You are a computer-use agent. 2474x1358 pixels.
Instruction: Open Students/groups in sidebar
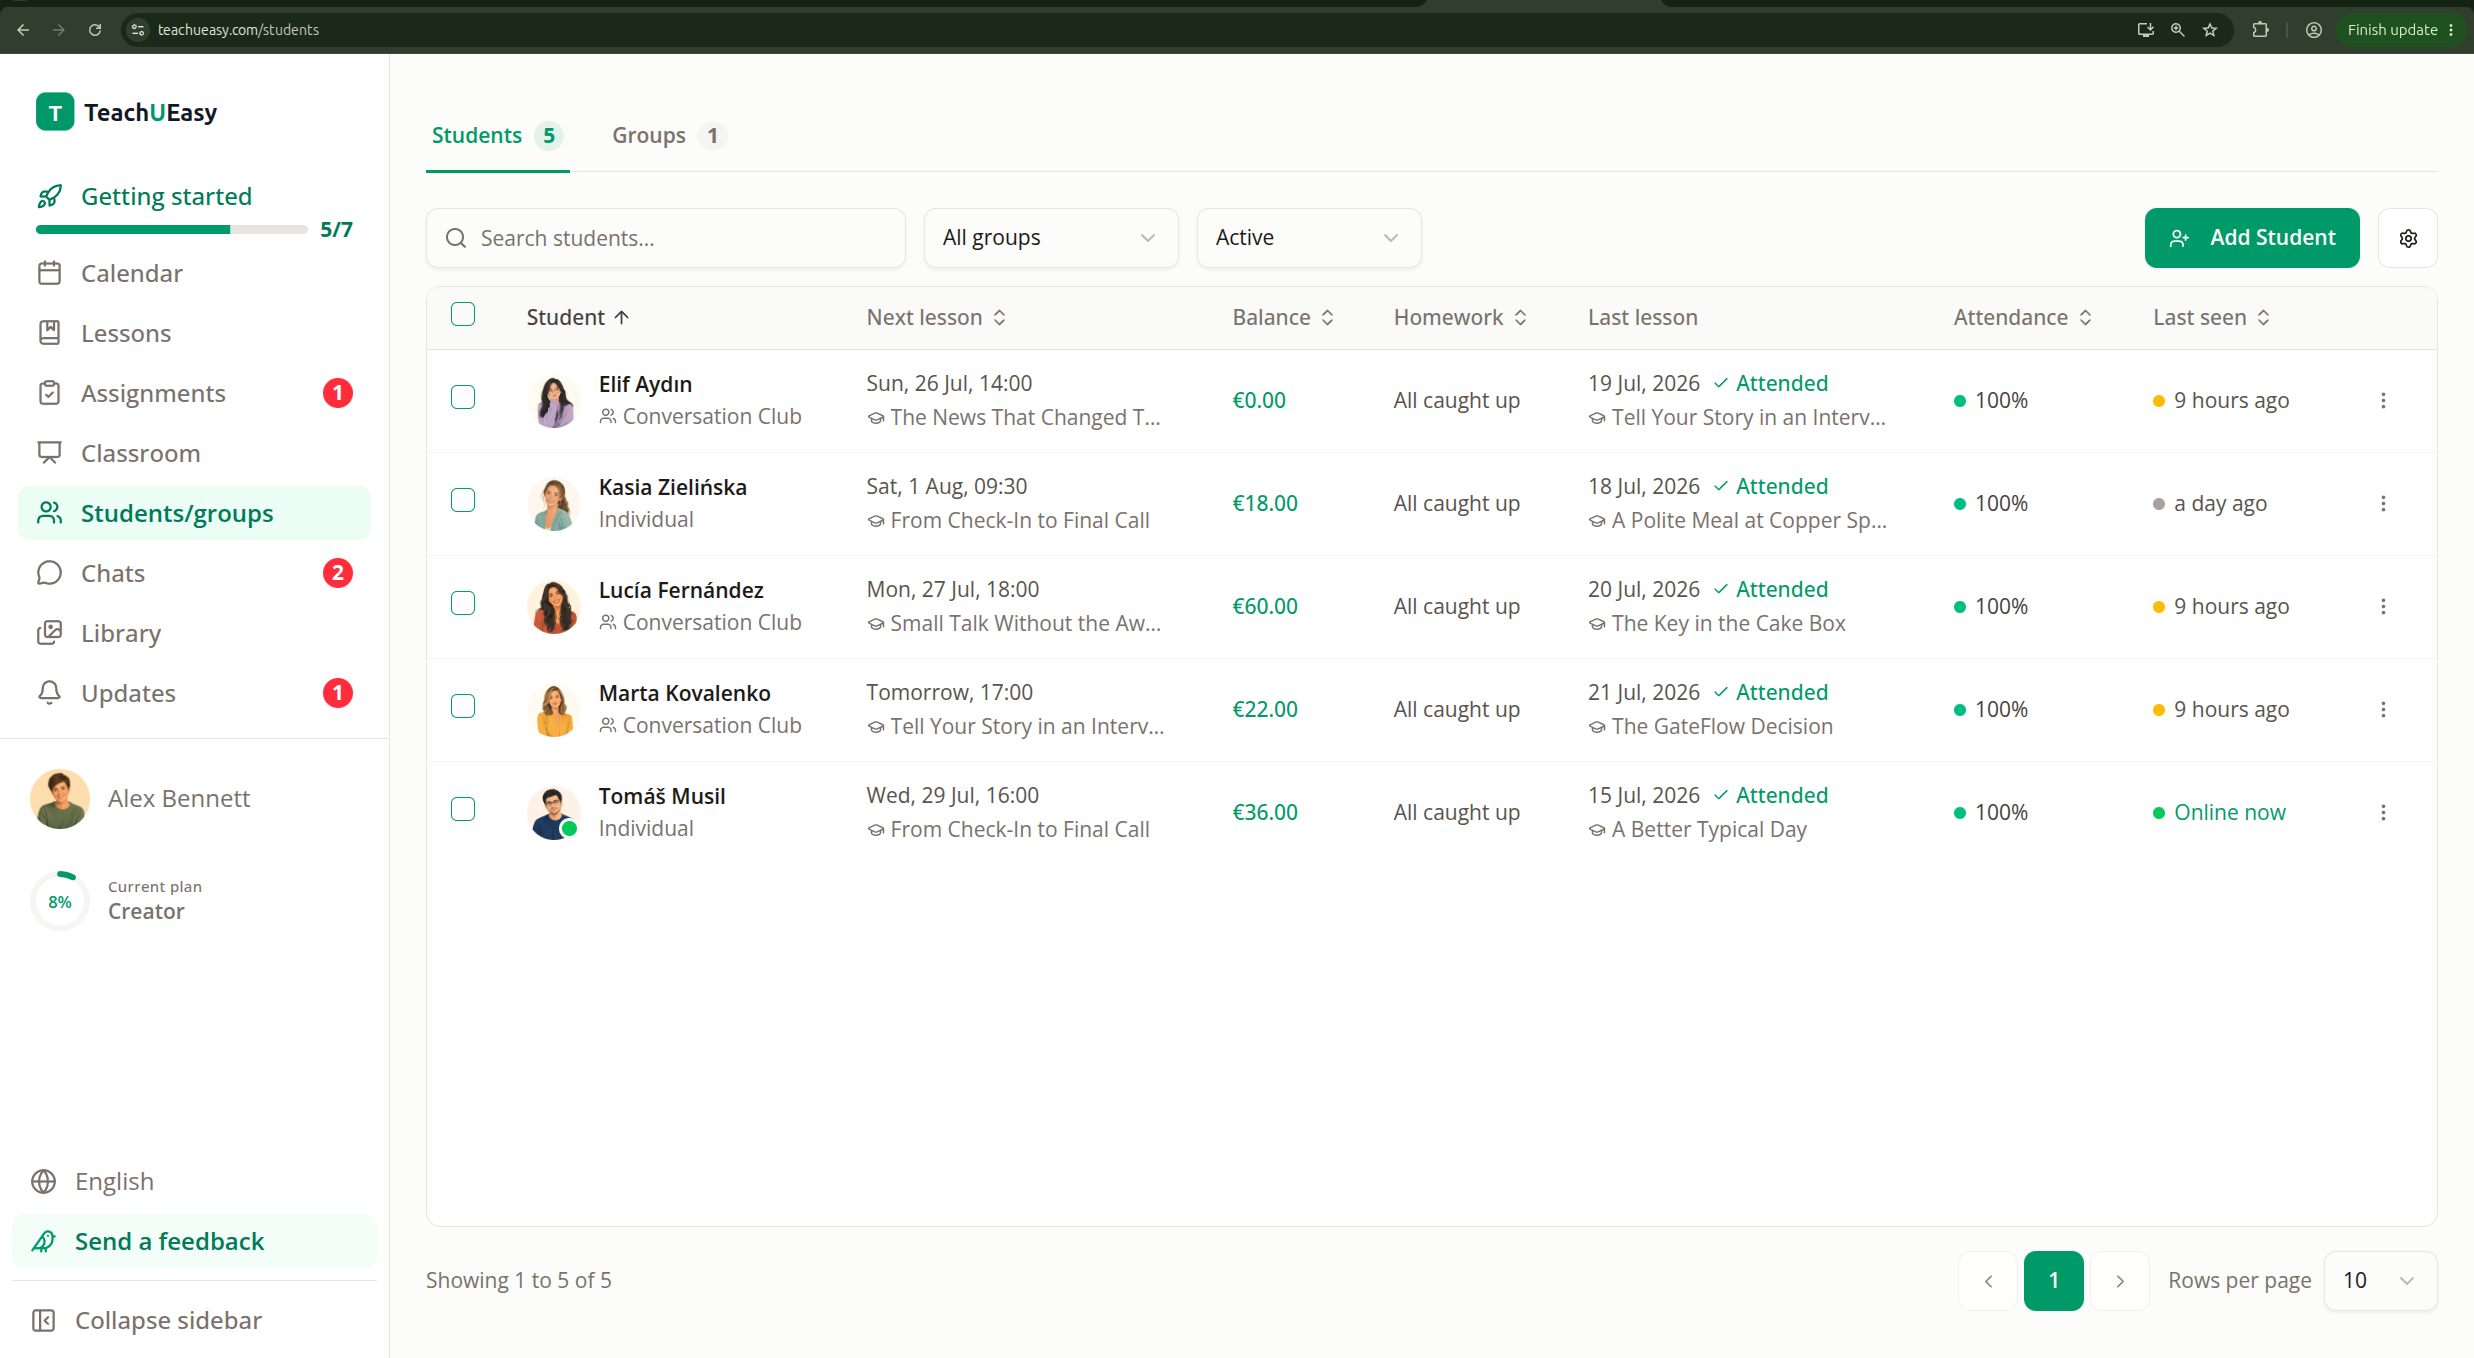coord(195,513)
